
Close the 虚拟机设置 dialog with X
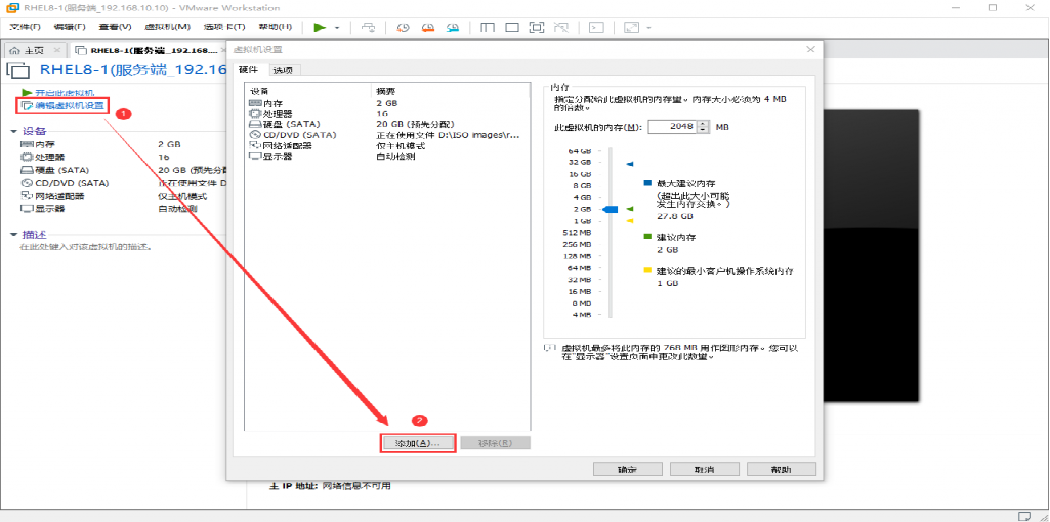(810, 50)
